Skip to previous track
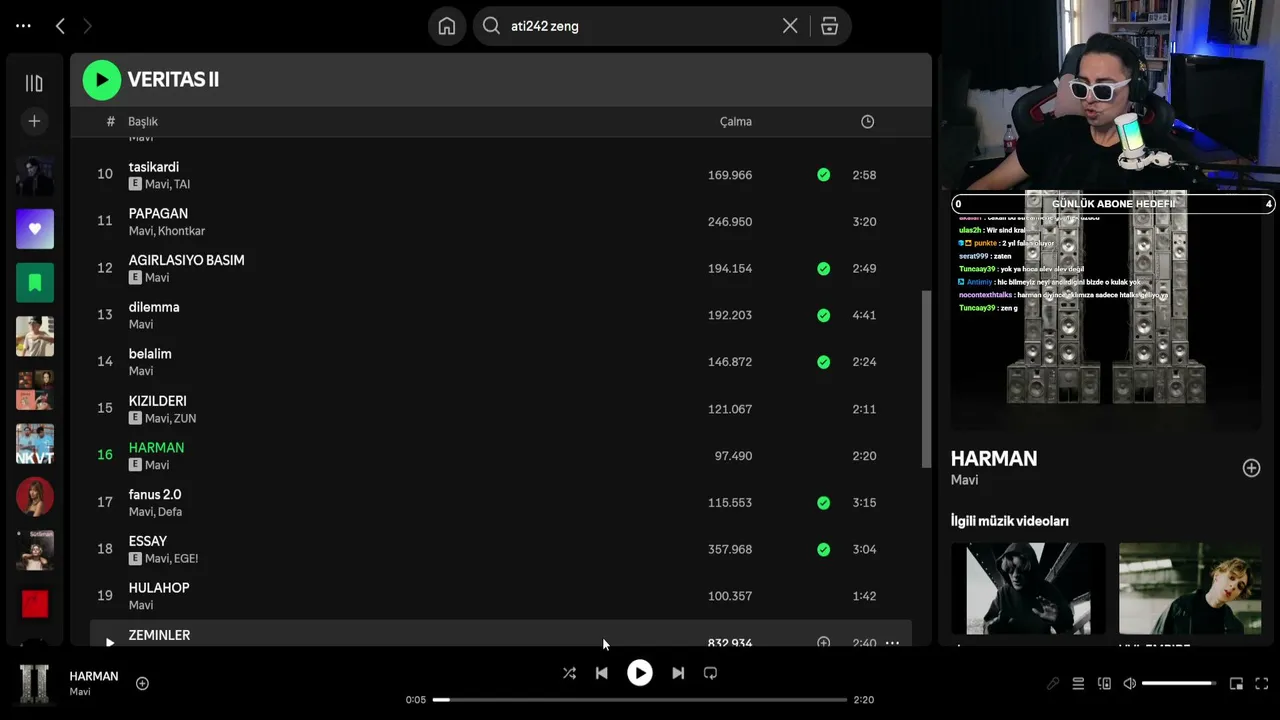Screen dimensions: 1280x720 601,673
